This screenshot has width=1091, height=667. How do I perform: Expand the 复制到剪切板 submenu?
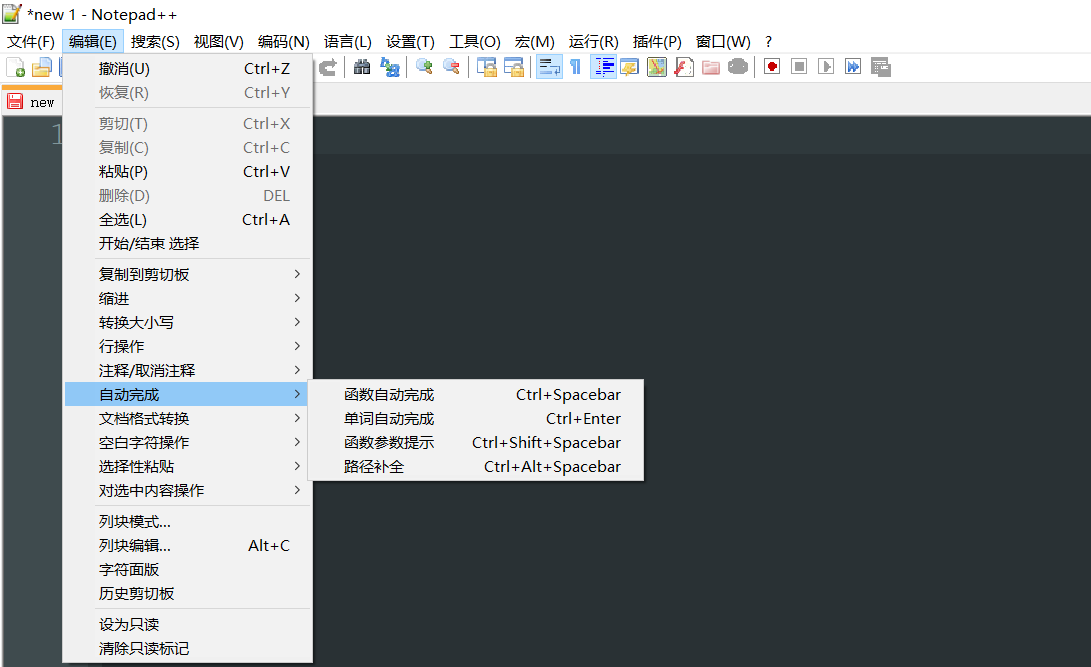tap(187, 274)
